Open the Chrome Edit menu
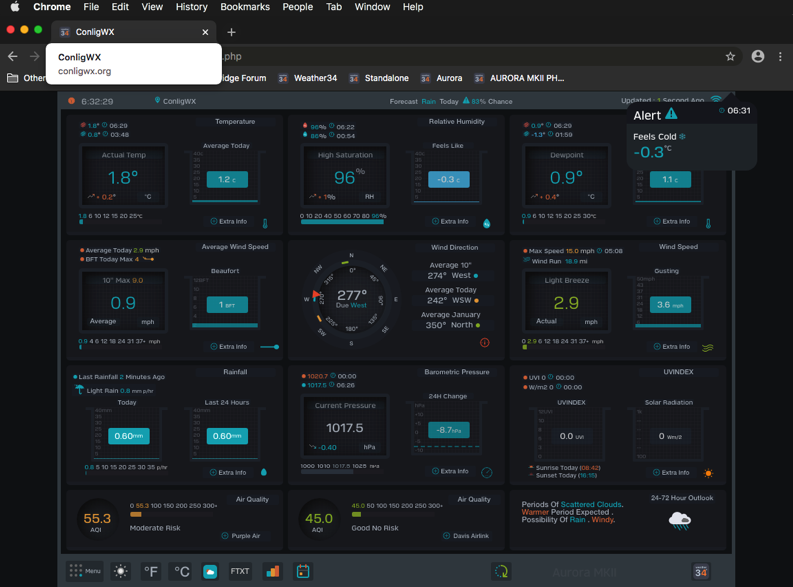This screenshot has height=587, width=793. [x=120, y=7]
